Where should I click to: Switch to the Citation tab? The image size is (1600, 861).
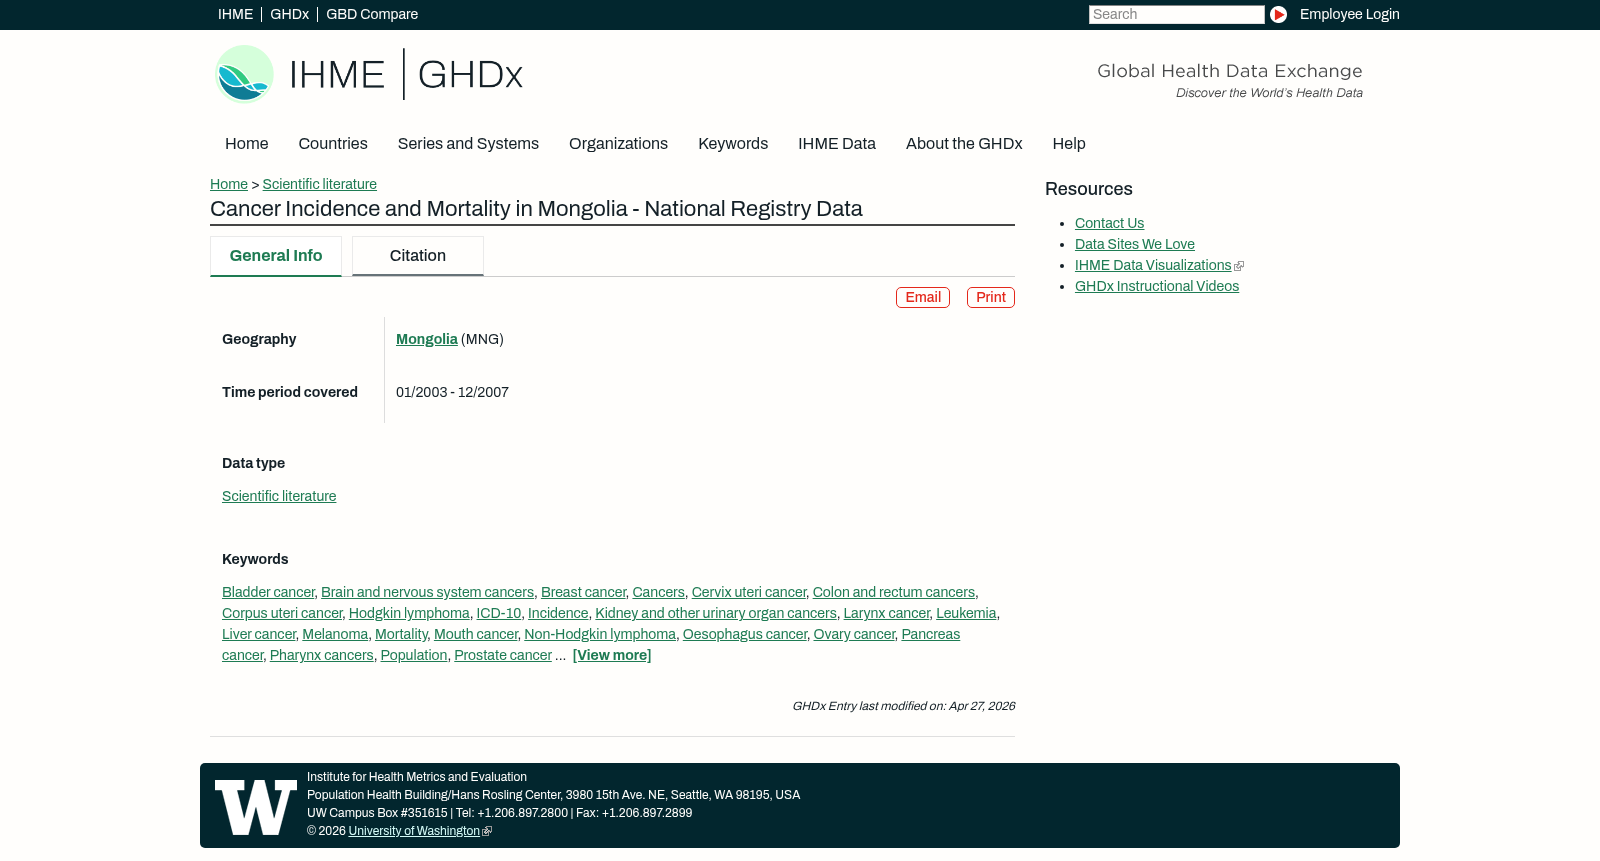(x=418, y=256)
